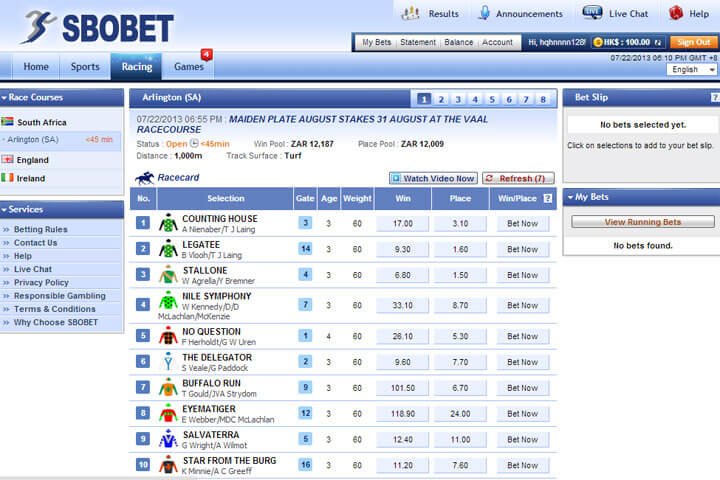Click the Win/Place column help question icon
The image size is (720, 480).
click(547, 198)
